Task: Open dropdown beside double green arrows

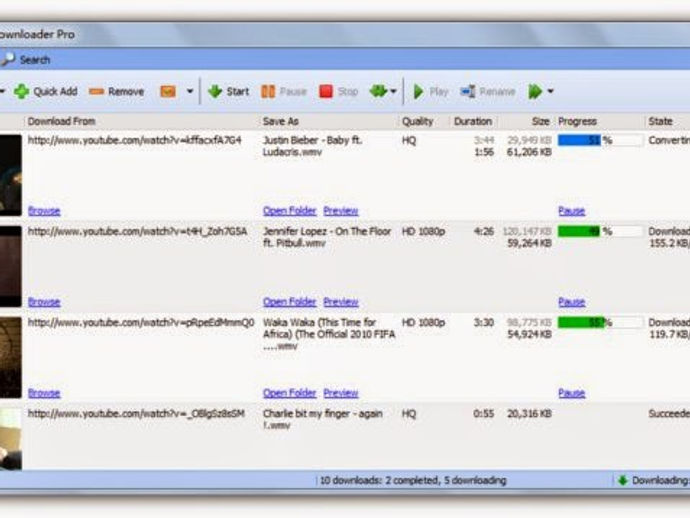Action: [393, 92]
